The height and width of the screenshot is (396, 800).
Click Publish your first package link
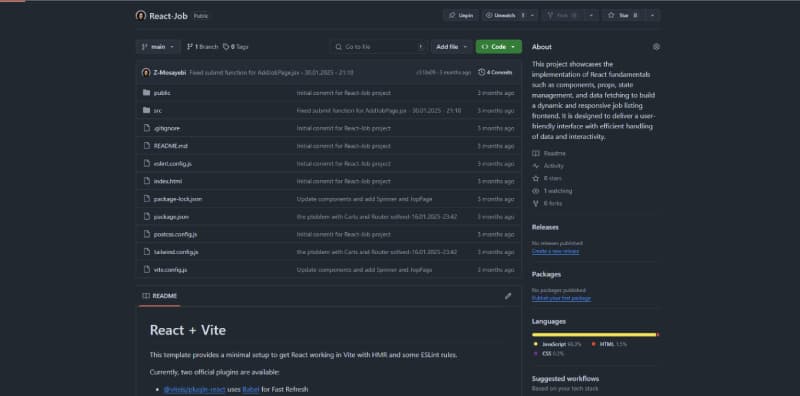(561, 298)
